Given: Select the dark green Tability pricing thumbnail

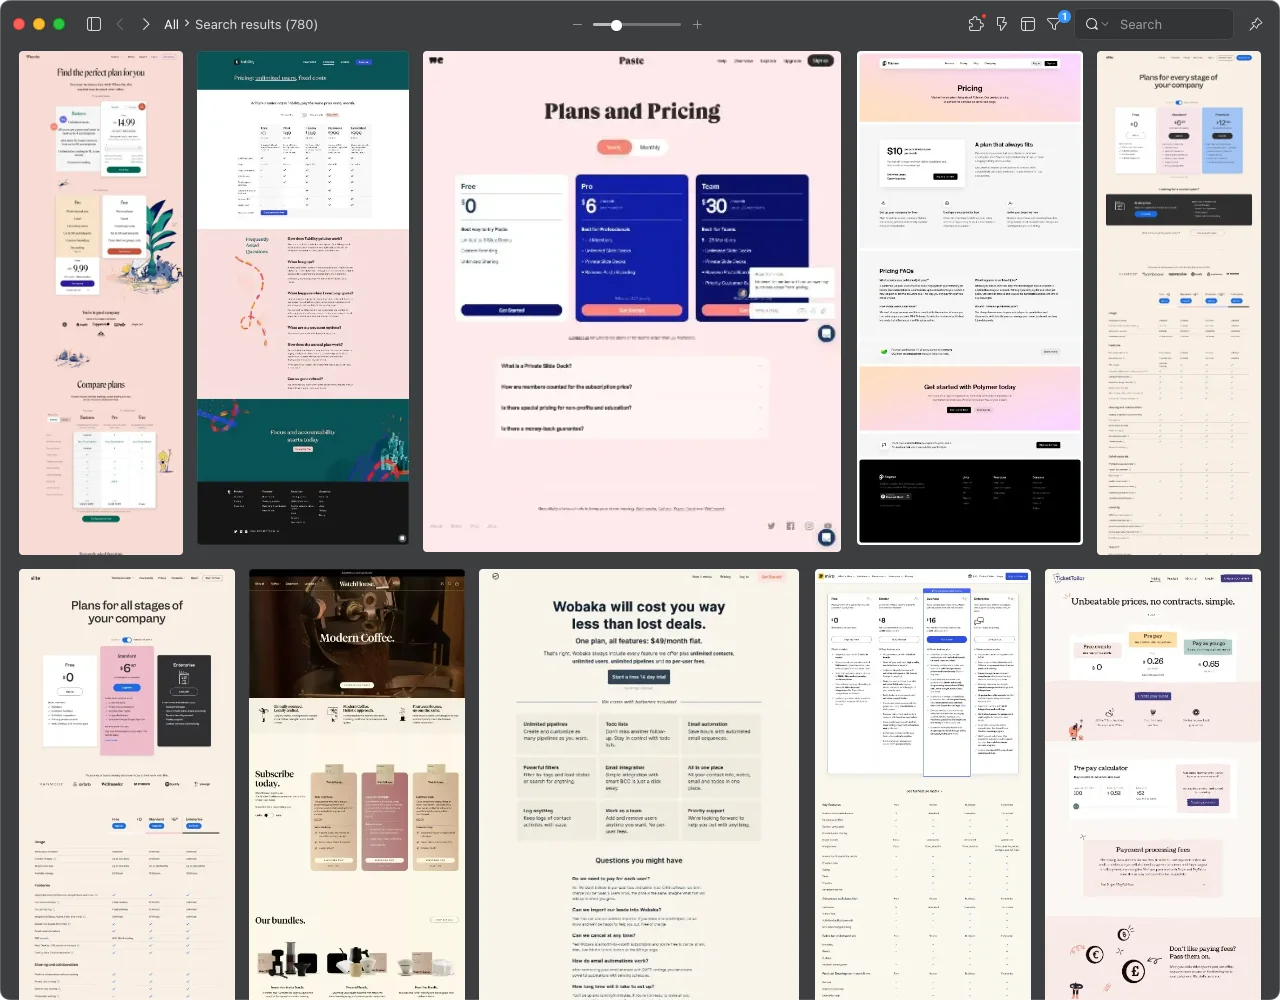Looking at the screenshot, I should [x=303, y=298].
